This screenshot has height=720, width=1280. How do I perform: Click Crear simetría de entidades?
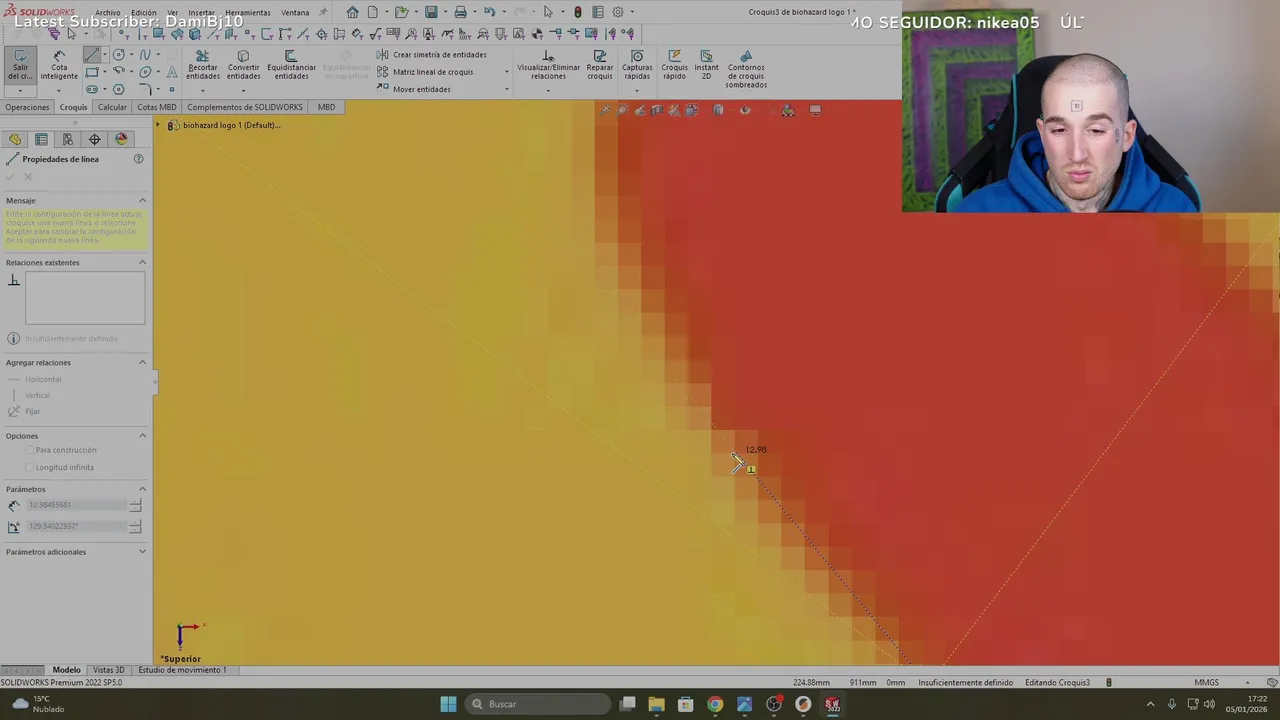[432, 55]
